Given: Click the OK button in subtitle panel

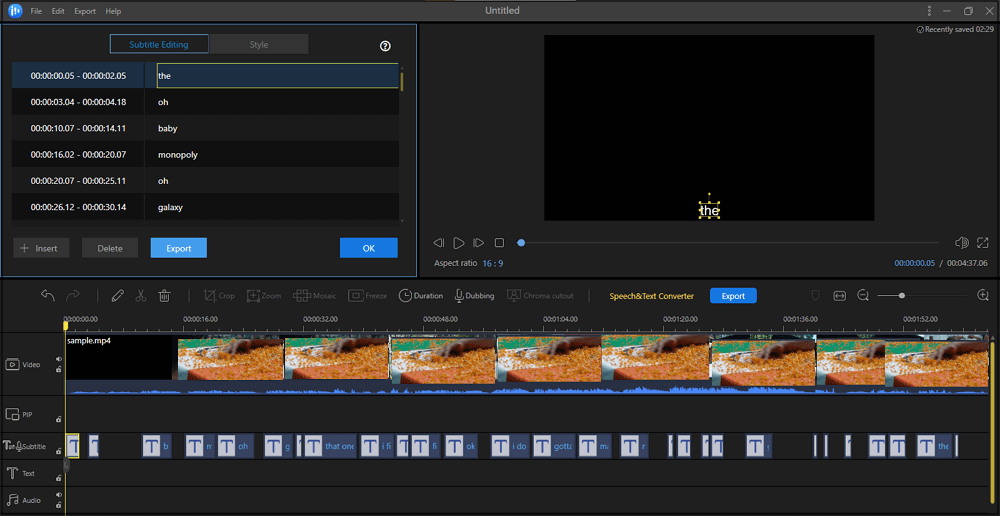Looking at the screenshot, I should point(368,248).
